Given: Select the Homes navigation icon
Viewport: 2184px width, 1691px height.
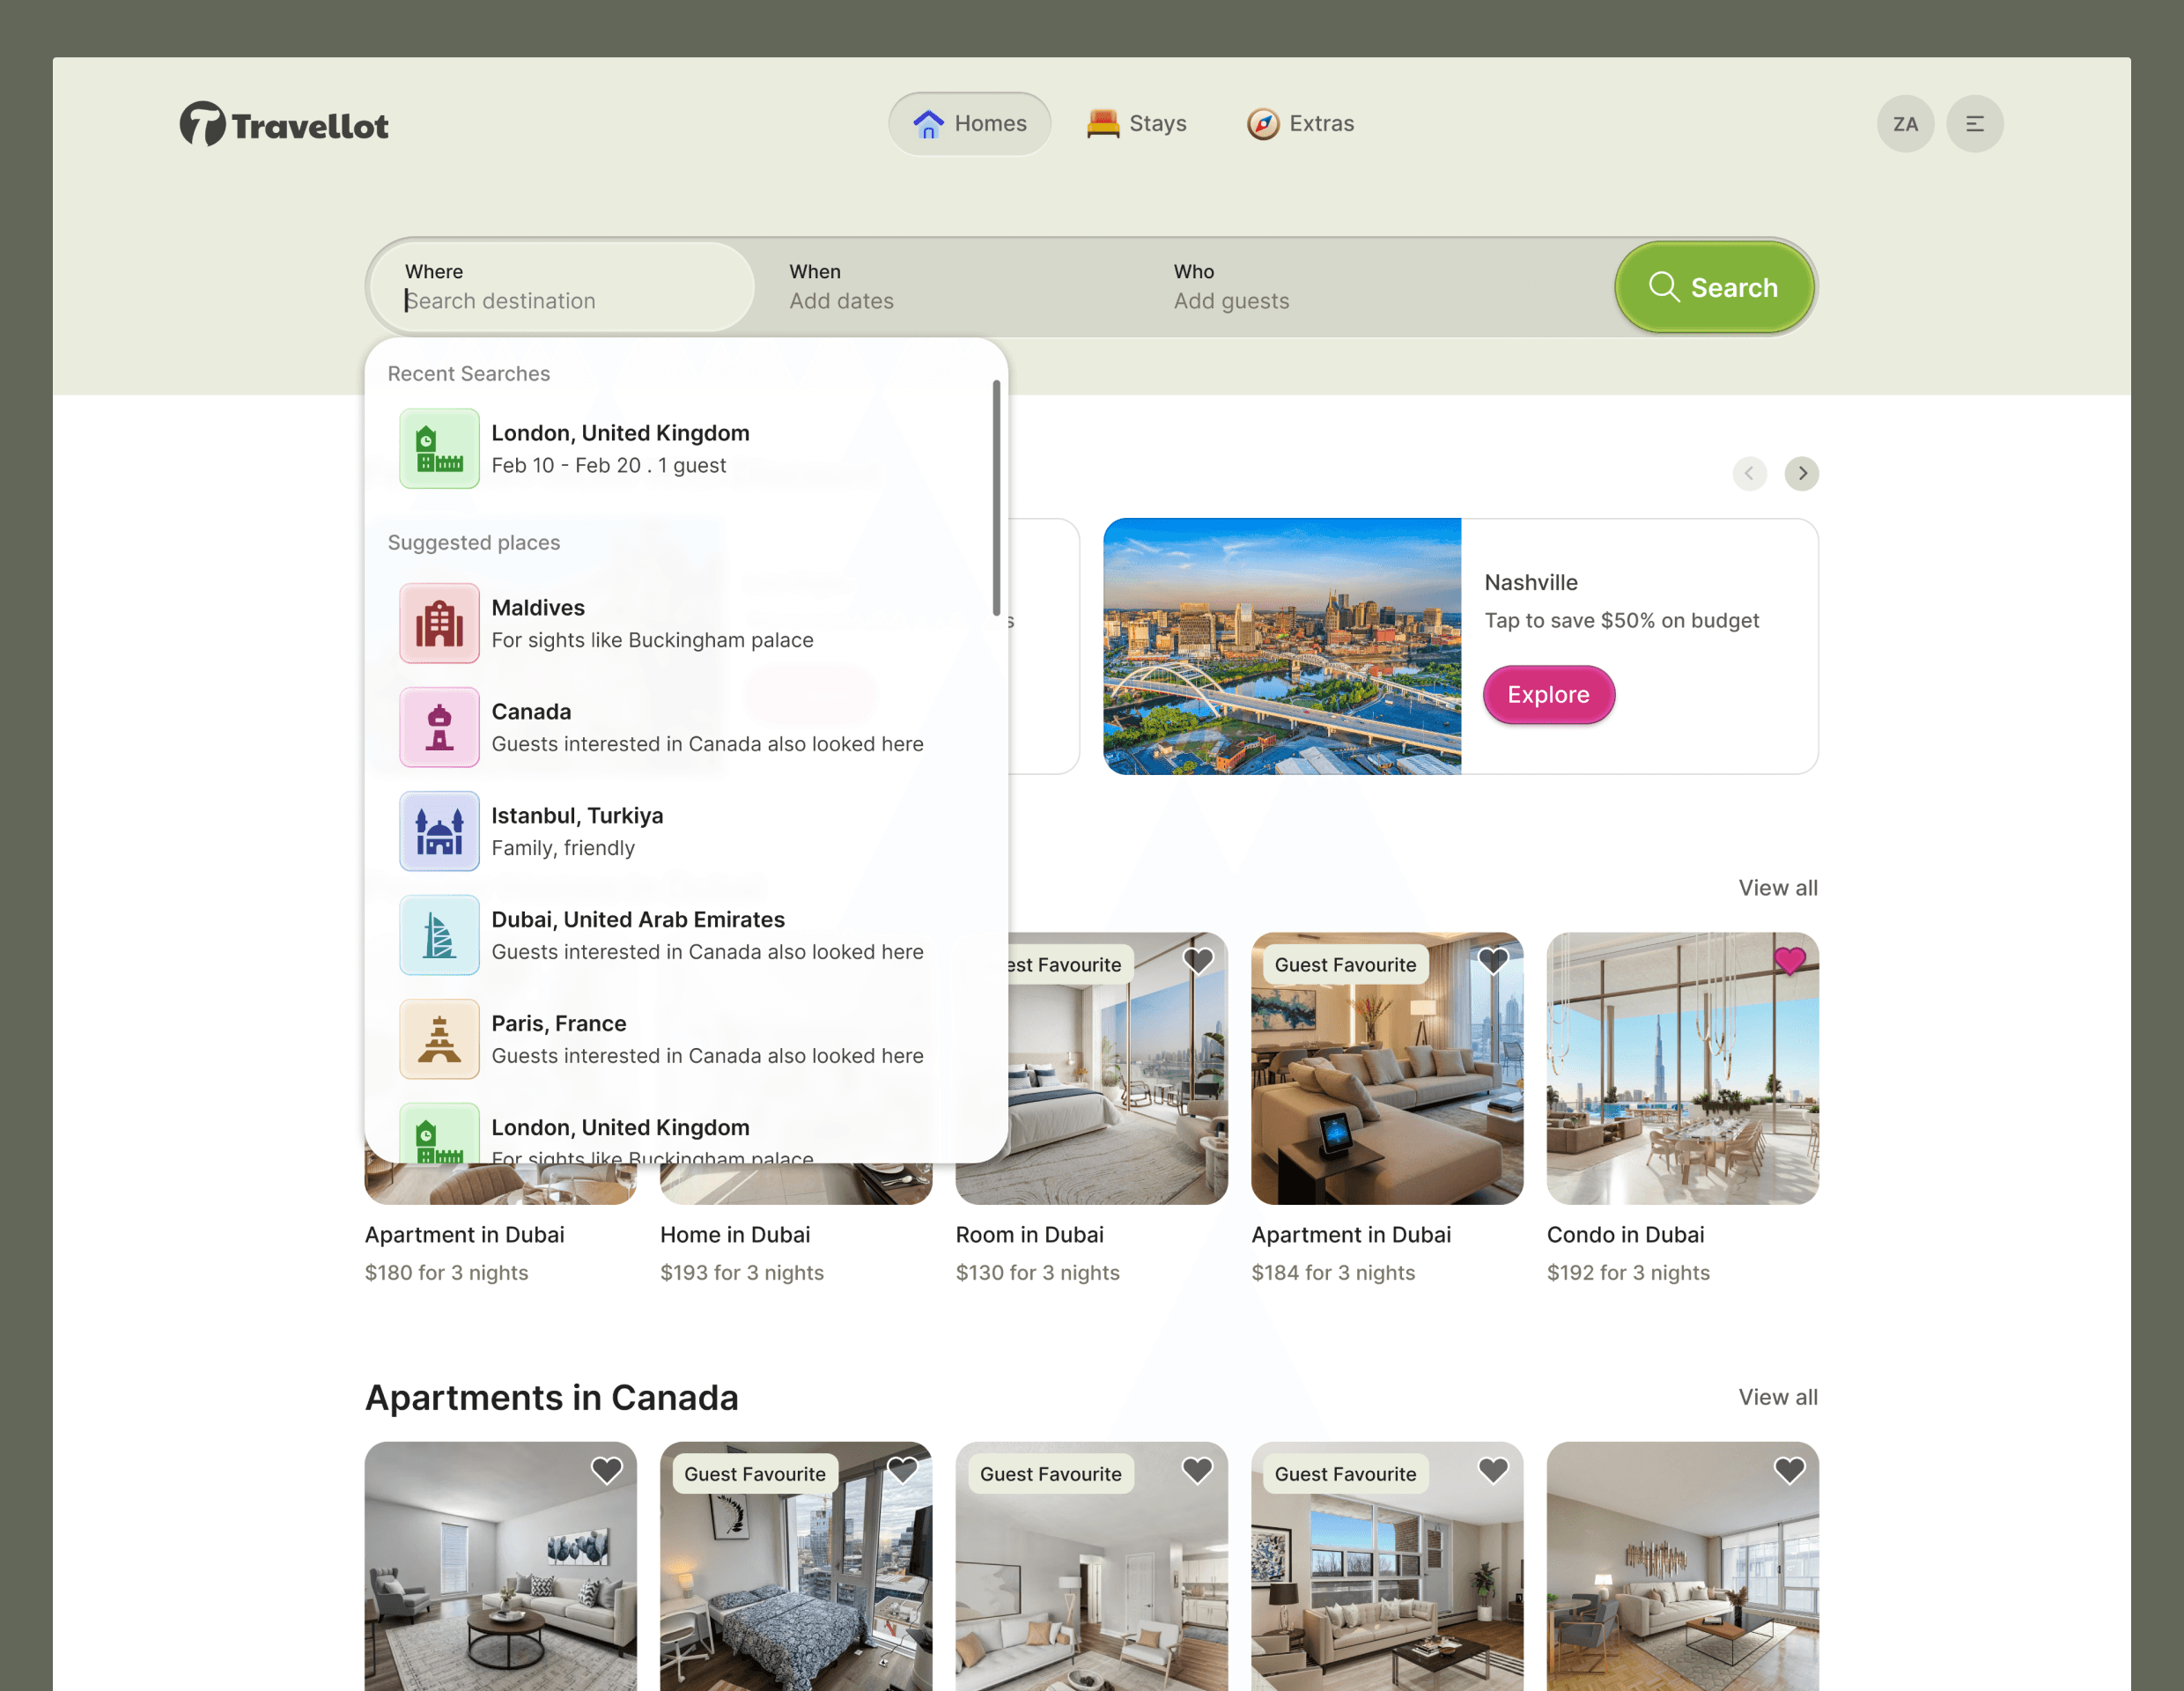Looking at the screenshot, I should click(x=928, y=123).
